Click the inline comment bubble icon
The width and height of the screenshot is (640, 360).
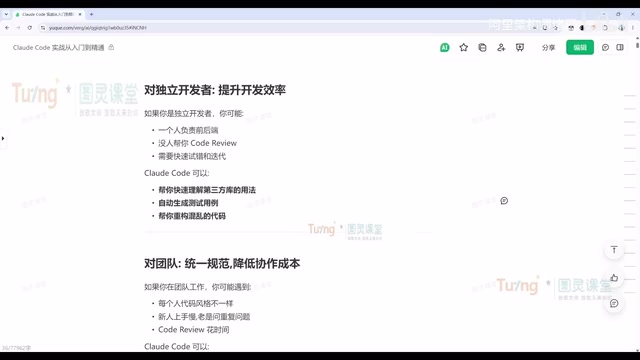click(x=504, y=200)
